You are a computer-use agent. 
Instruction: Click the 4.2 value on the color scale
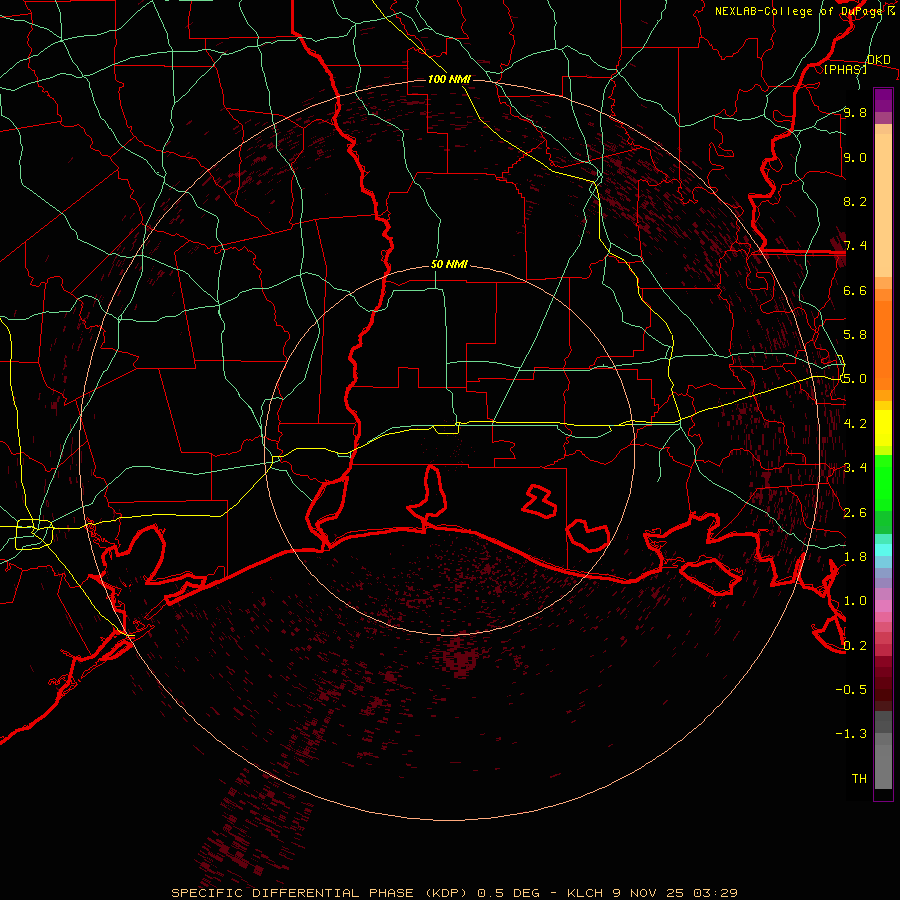click(x=855, y=424)
